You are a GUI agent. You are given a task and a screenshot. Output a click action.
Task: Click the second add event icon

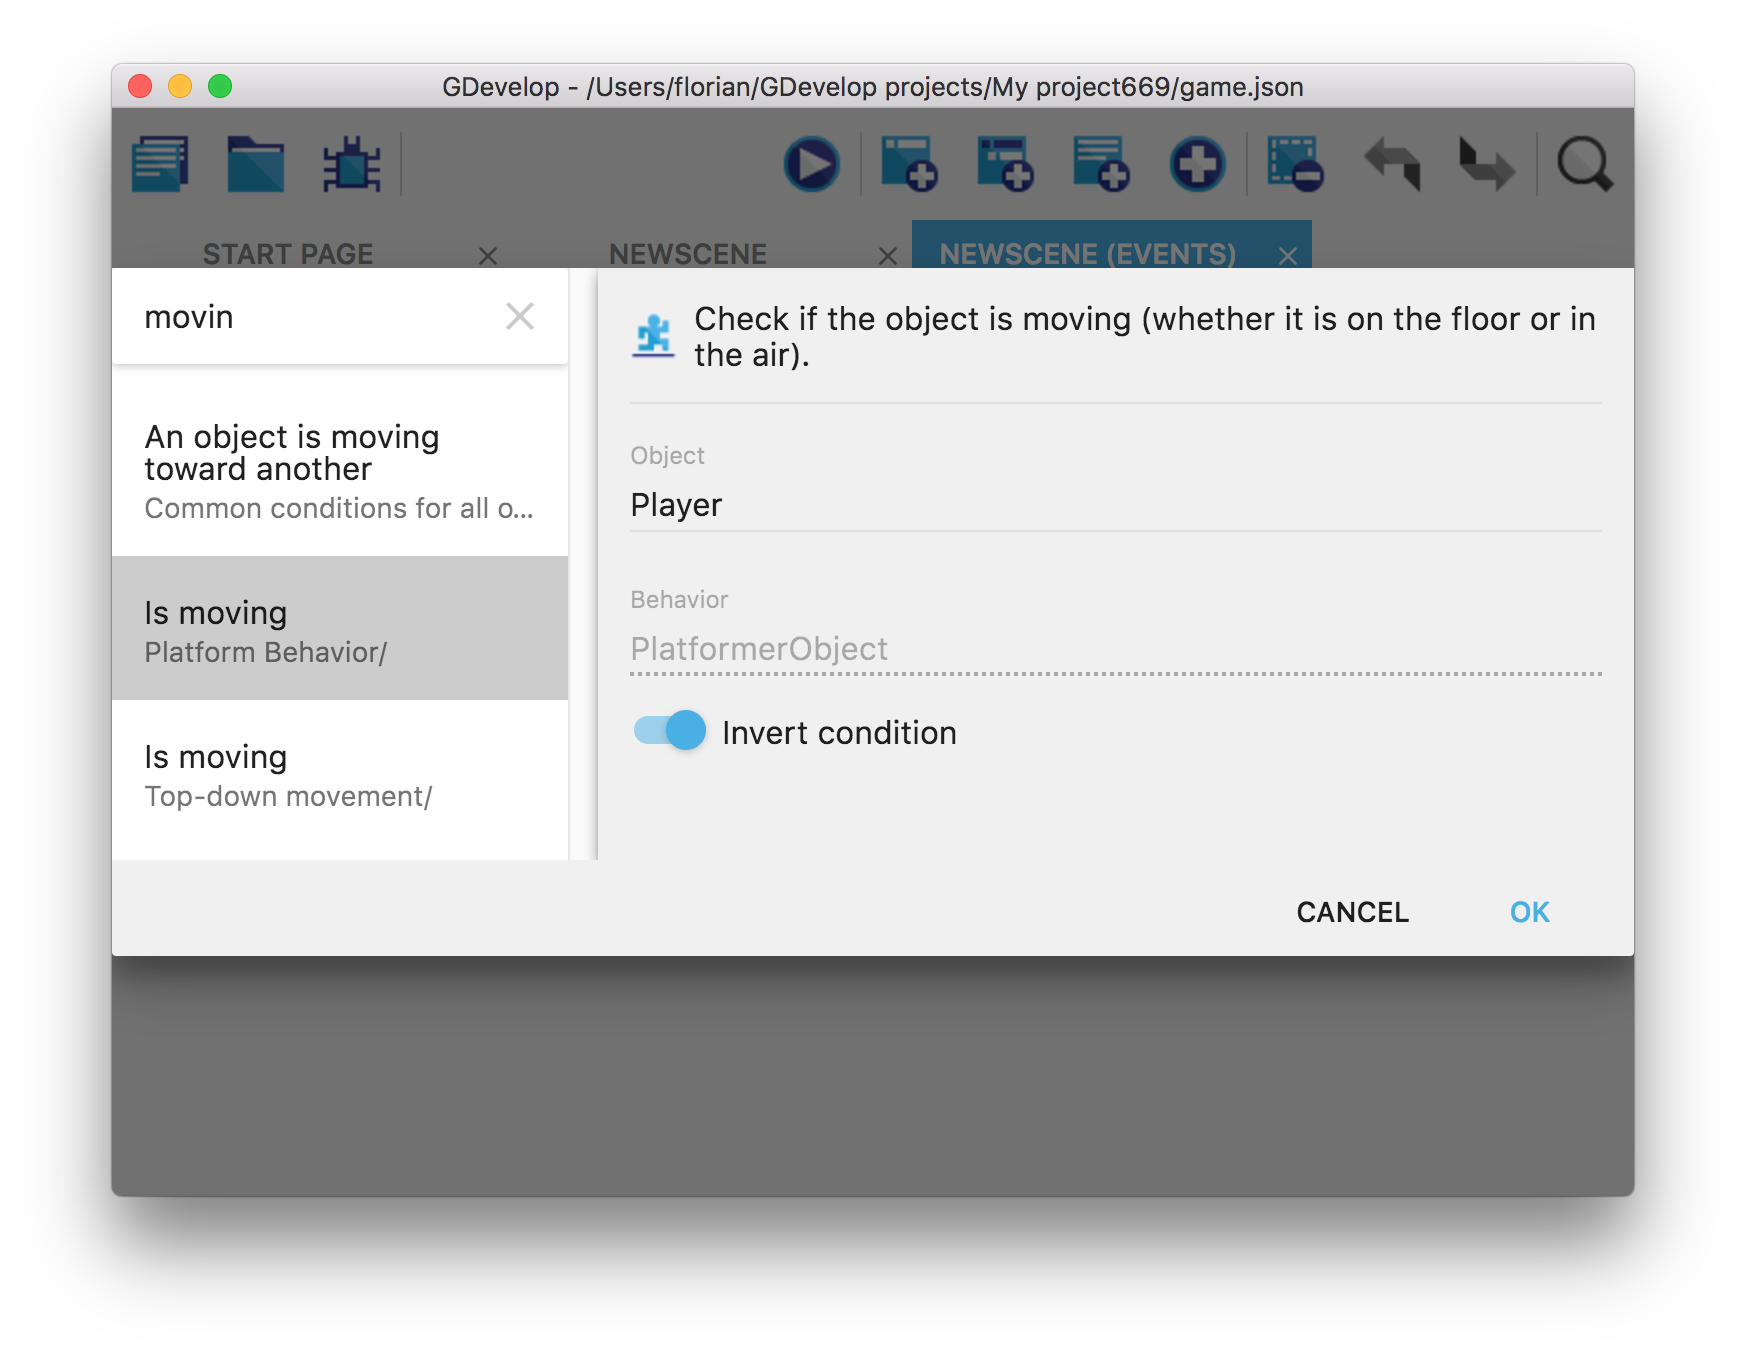point(1004,164)
